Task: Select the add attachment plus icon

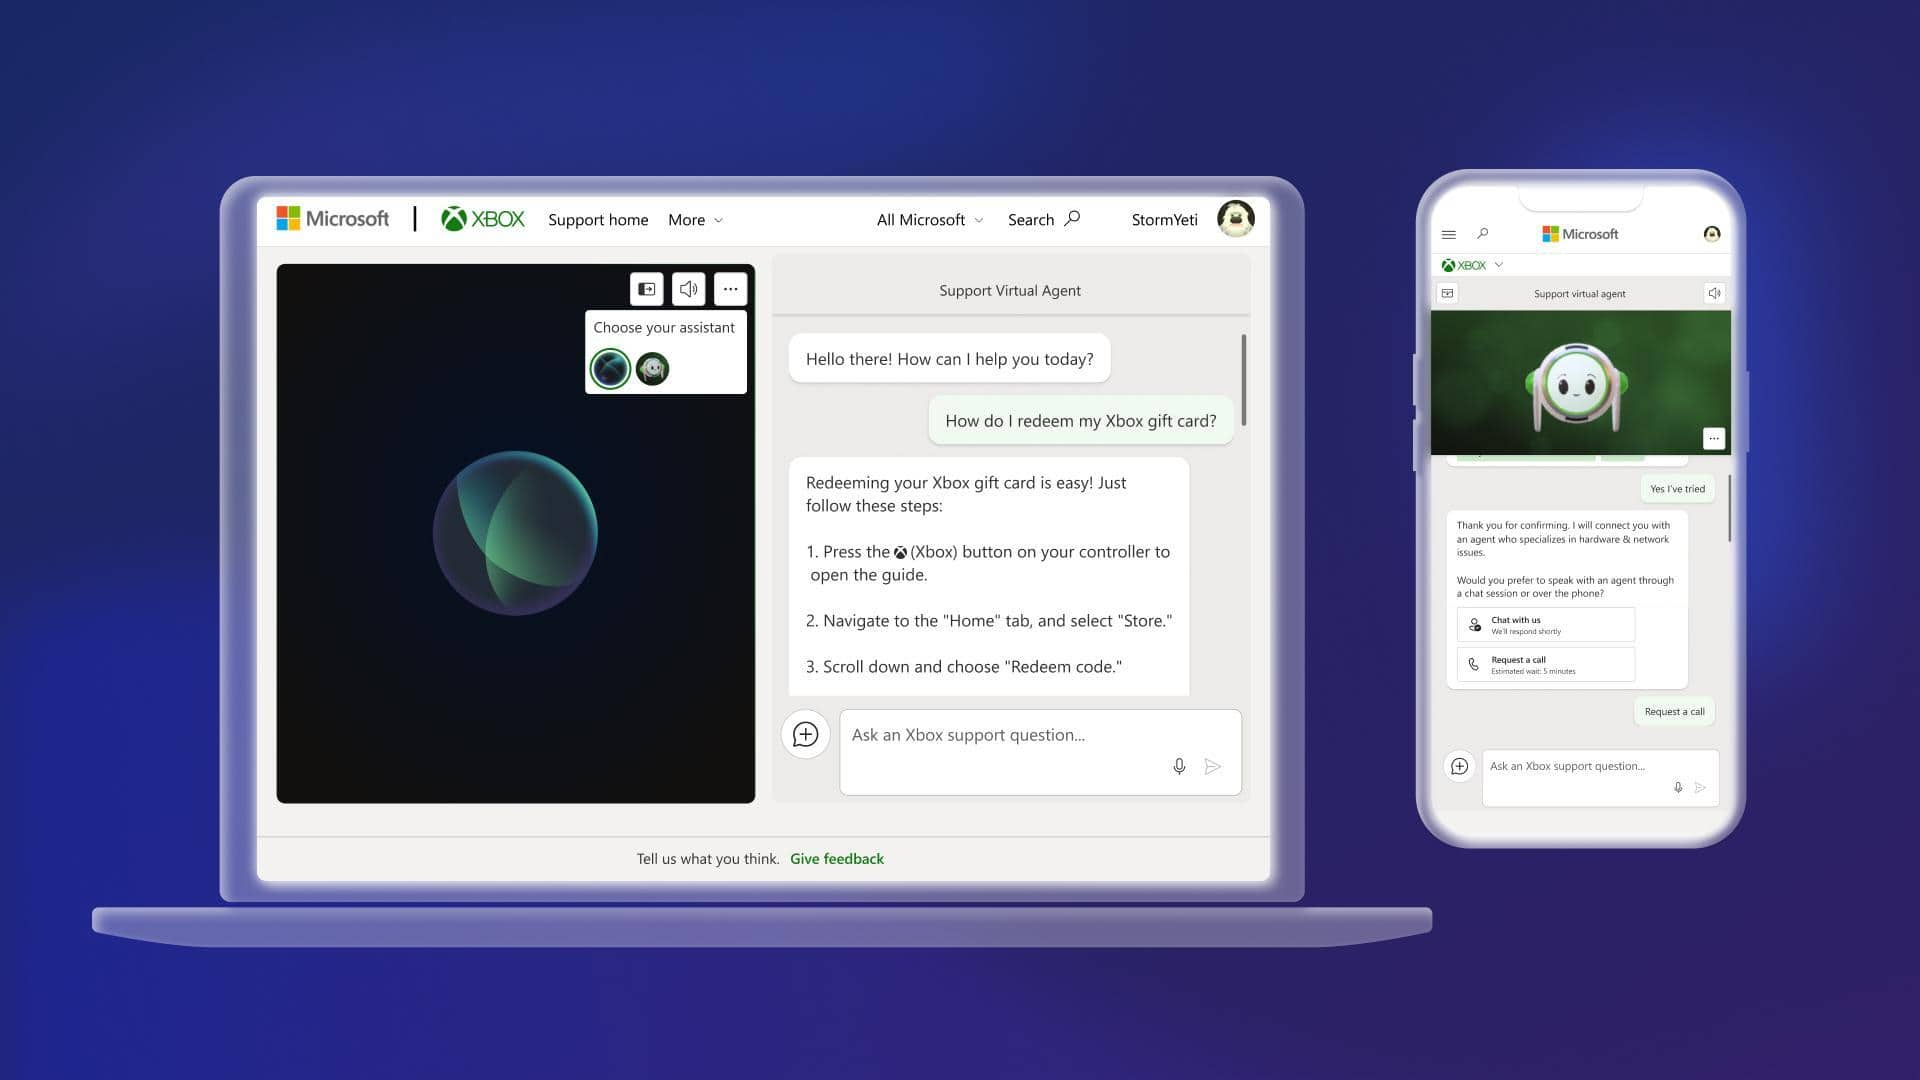Action: point(806,735)
